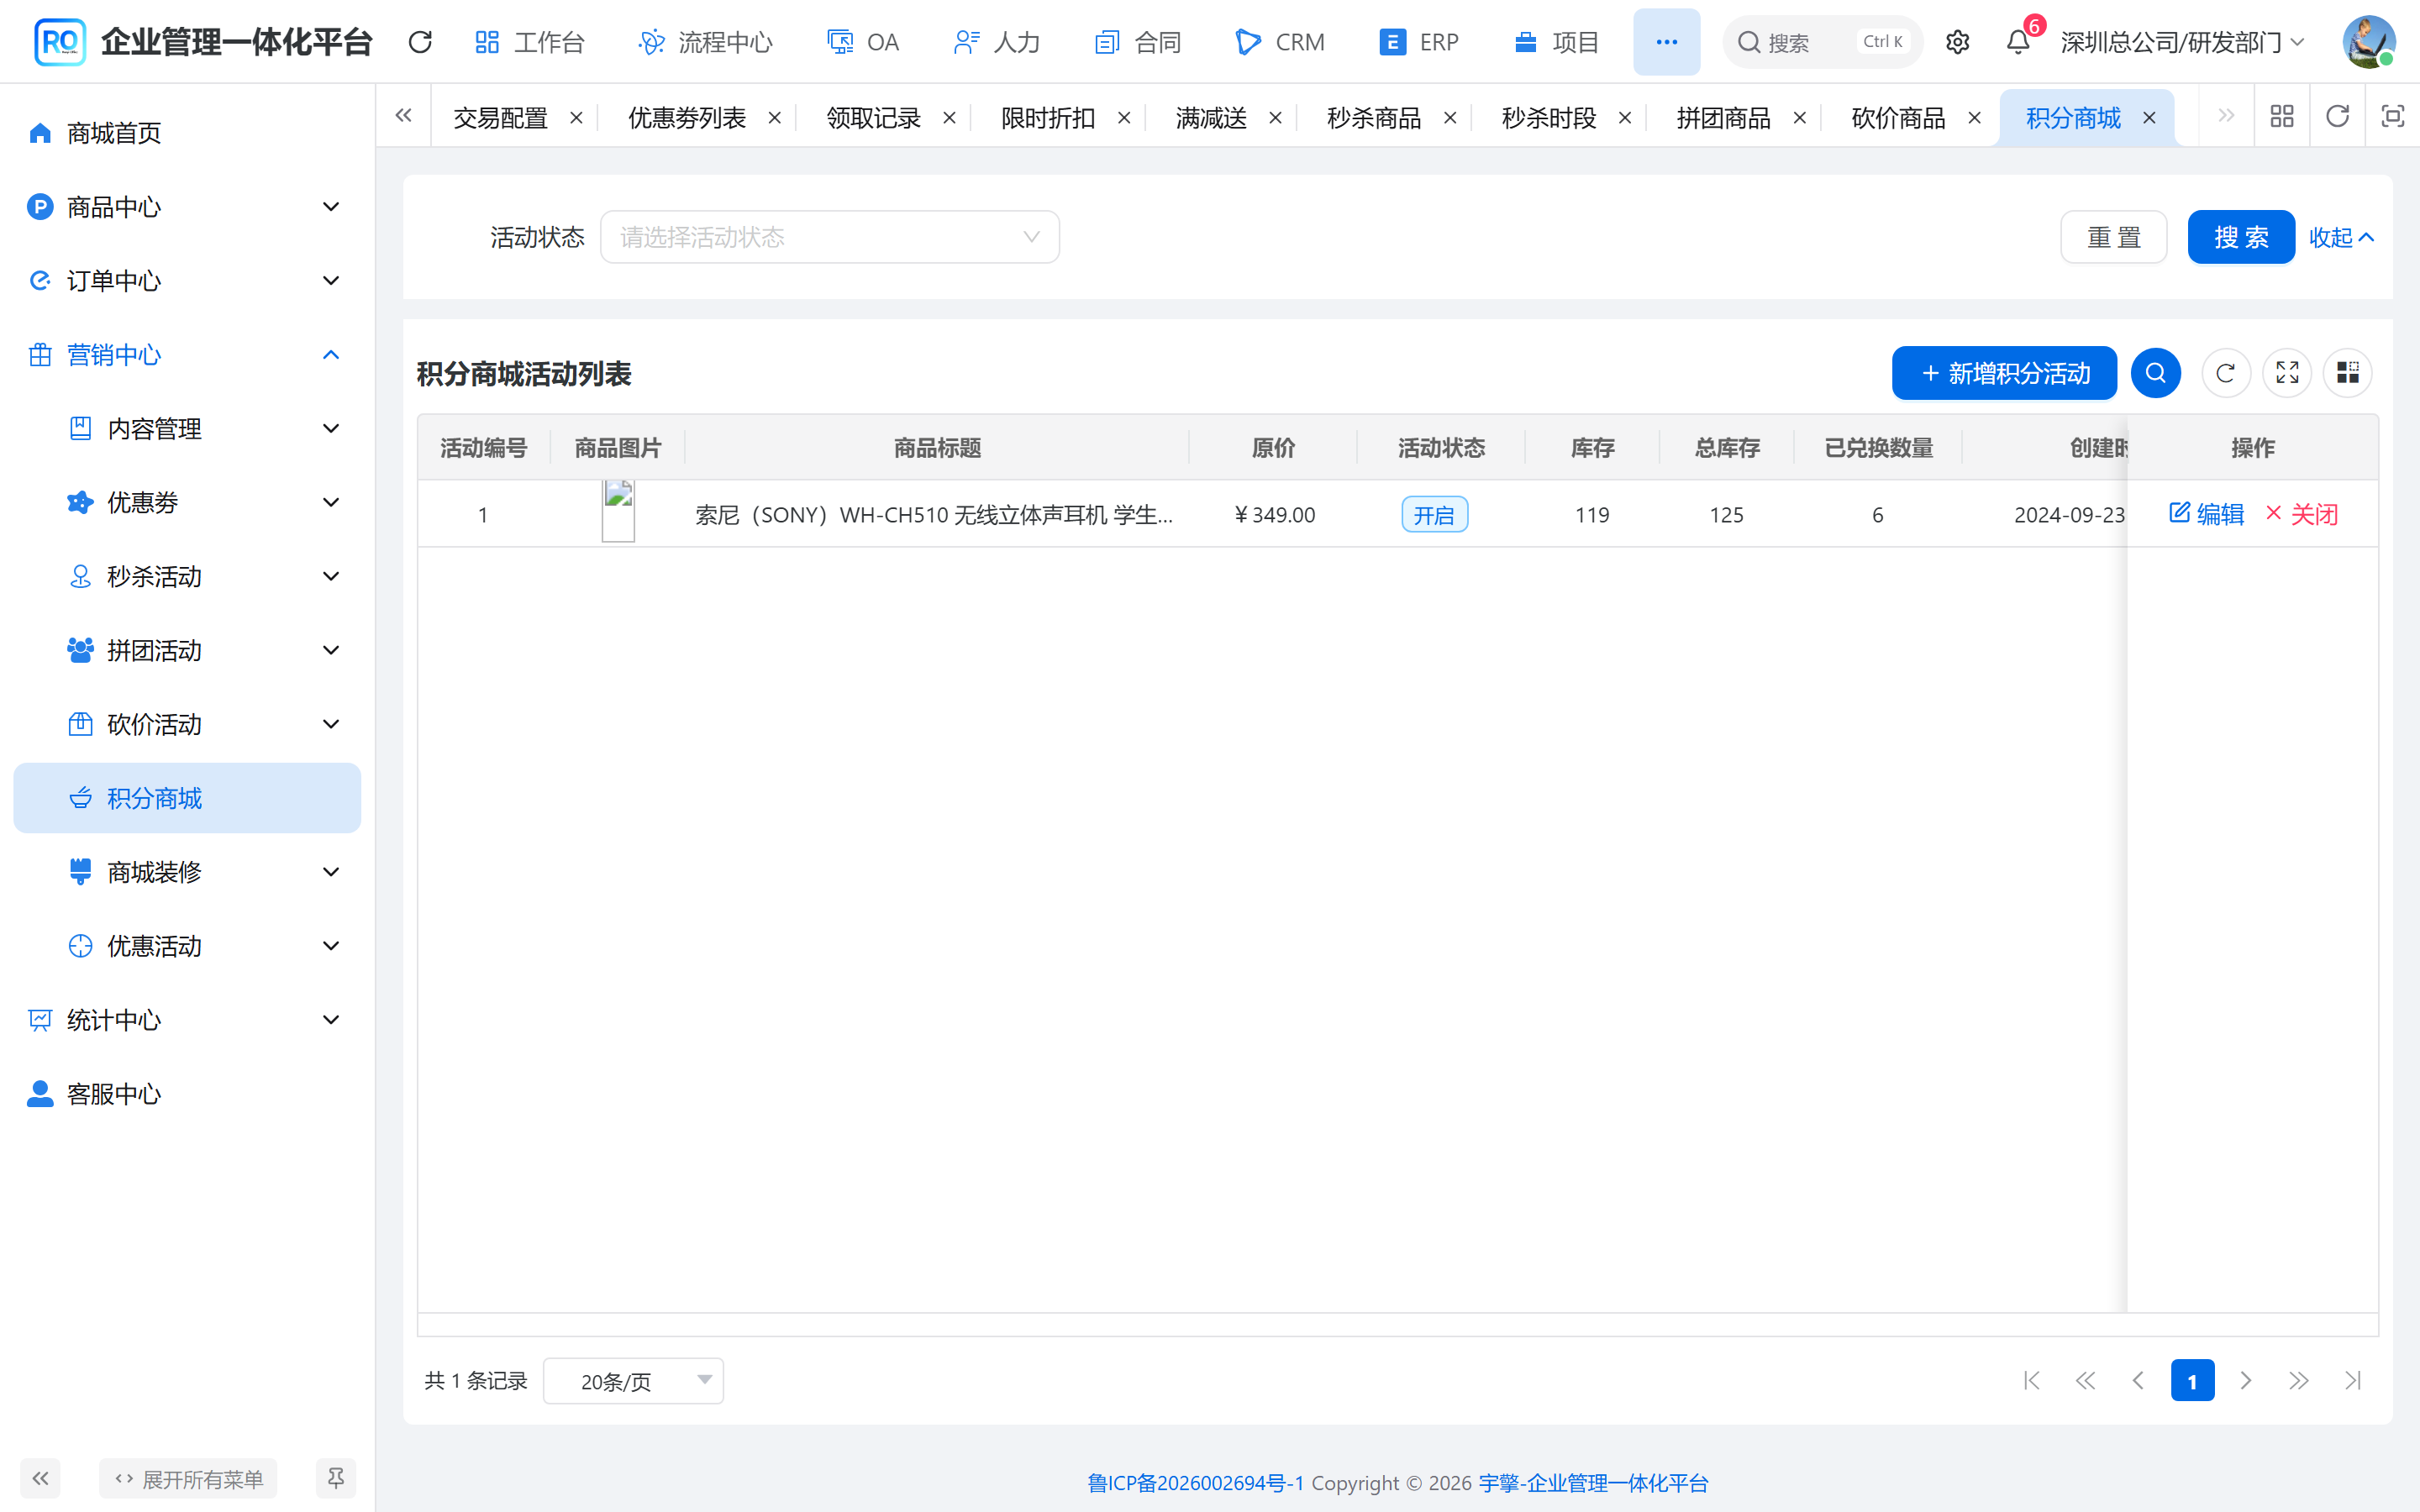2420x1512 pixels.
Task: Click the 重置 reset button
Action: click(2114, 237)
